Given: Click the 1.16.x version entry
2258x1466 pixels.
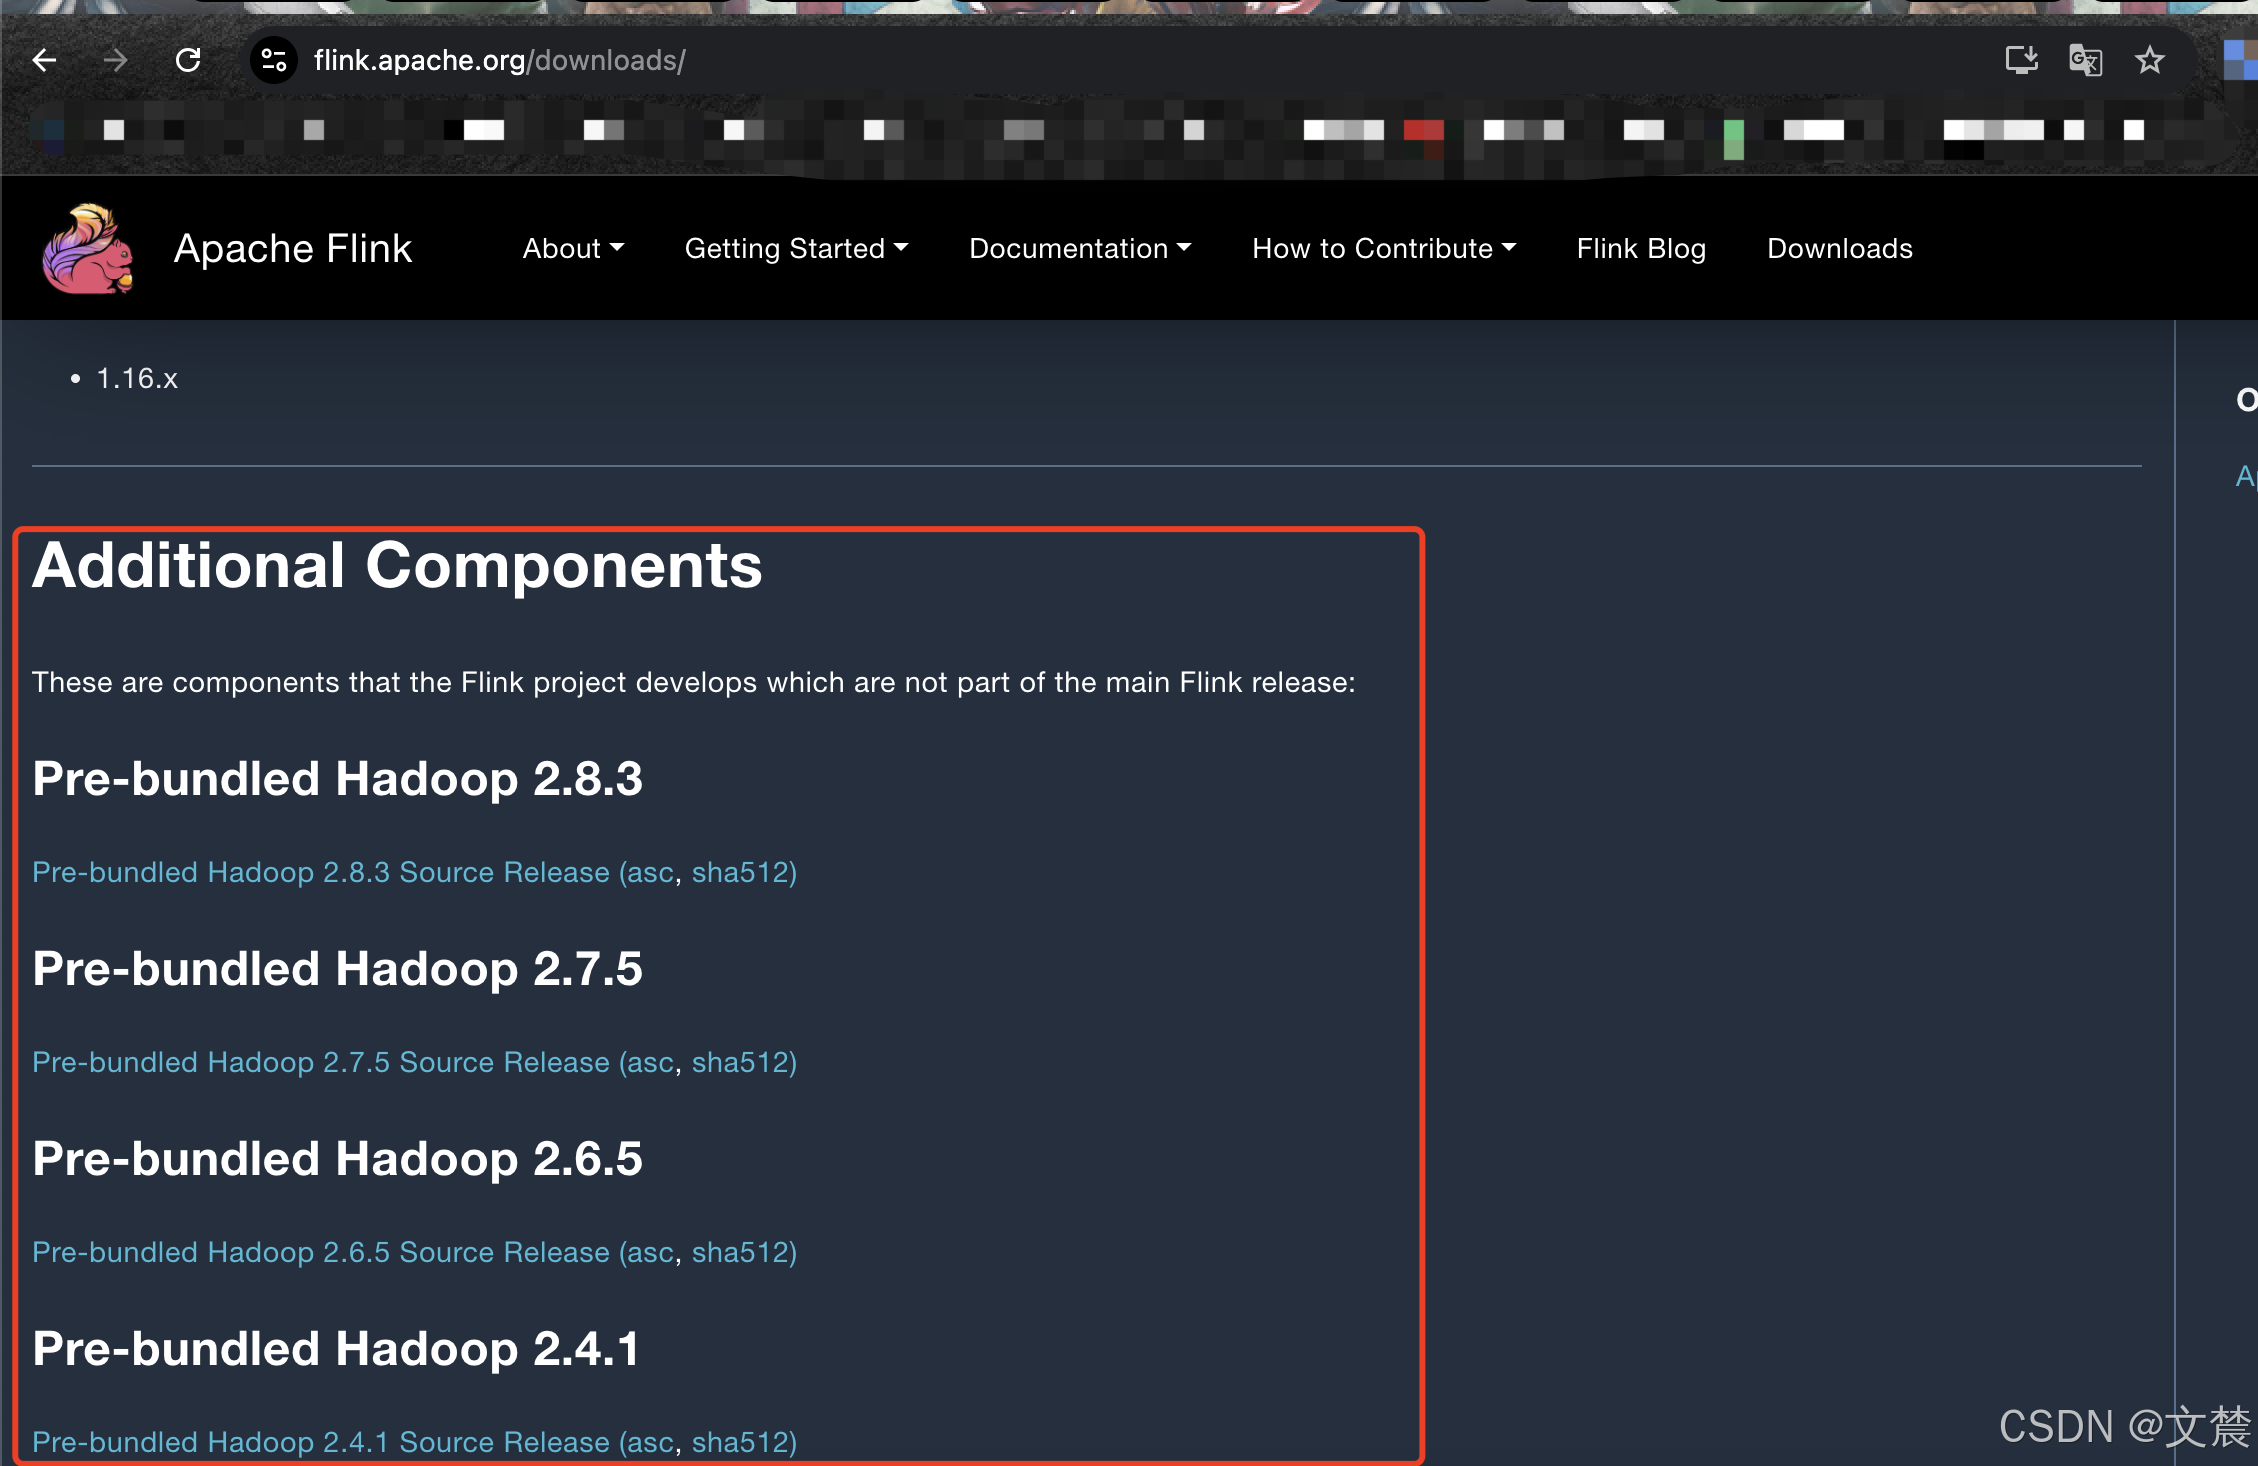Looking at the screenshot, I should click(137, 378).
